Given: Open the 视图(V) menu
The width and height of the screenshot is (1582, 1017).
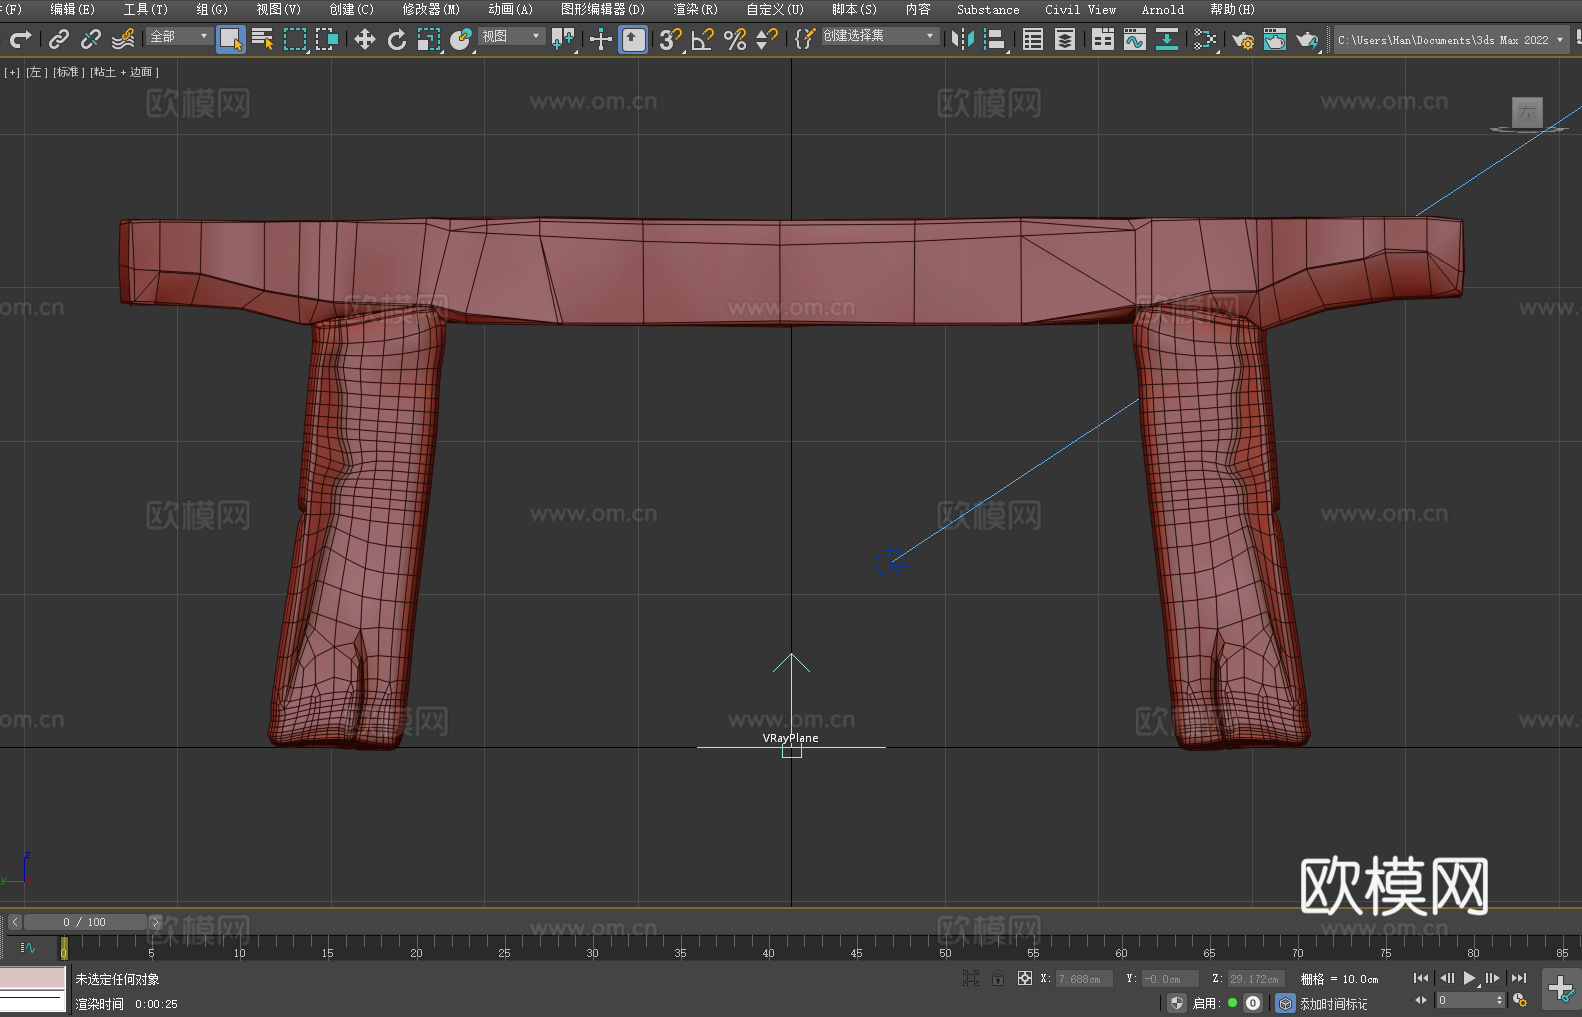Looking at the screenshot, I should pyautogui.click(x=279, y=9).
